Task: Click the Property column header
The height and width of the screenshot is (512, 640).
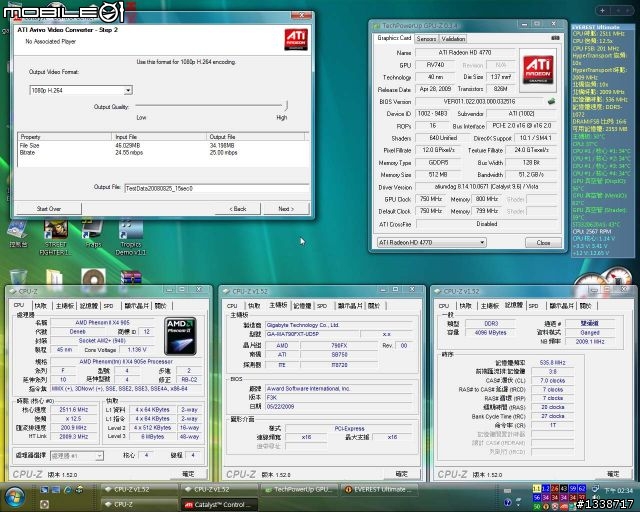Action: coord(64,137)
